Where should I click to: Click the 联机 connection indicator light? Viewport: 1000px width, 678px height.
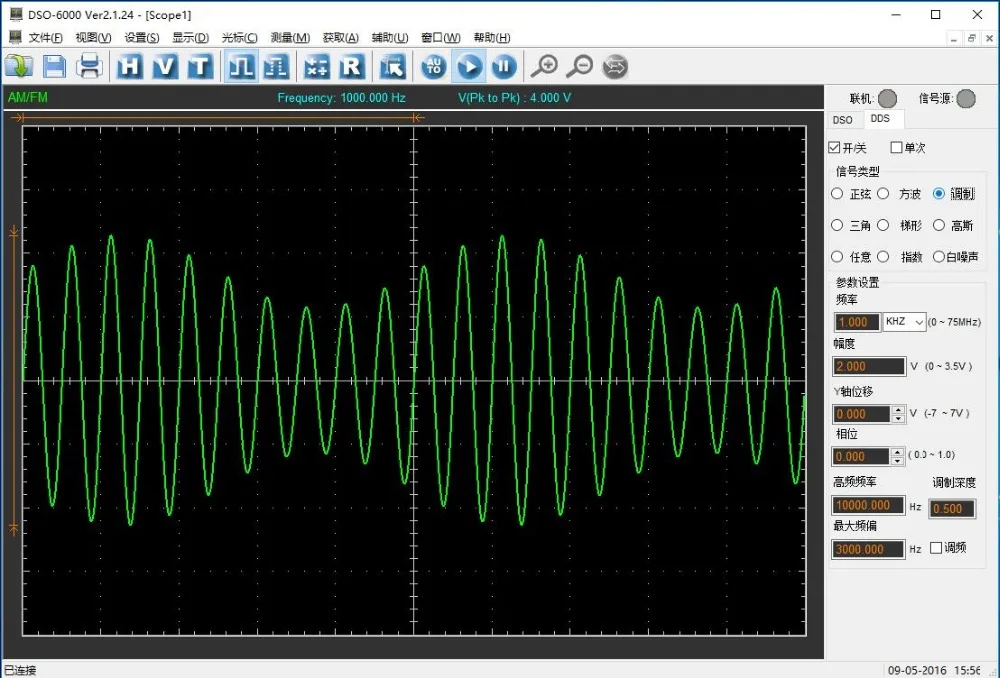pos(887,99)
